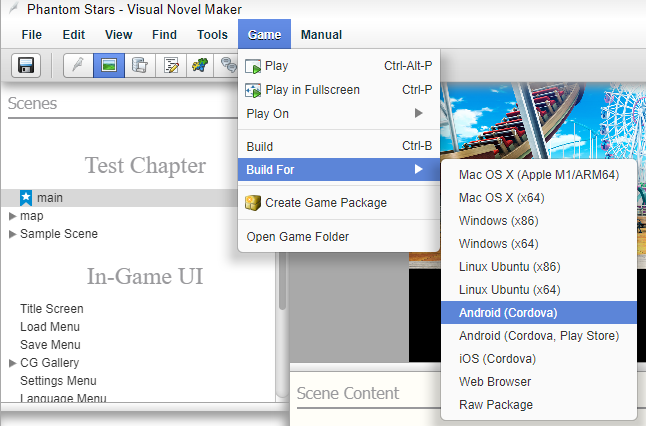This screenshot has height=426, width=646.
Task: Open the File menu
Action: coord(32,35)
